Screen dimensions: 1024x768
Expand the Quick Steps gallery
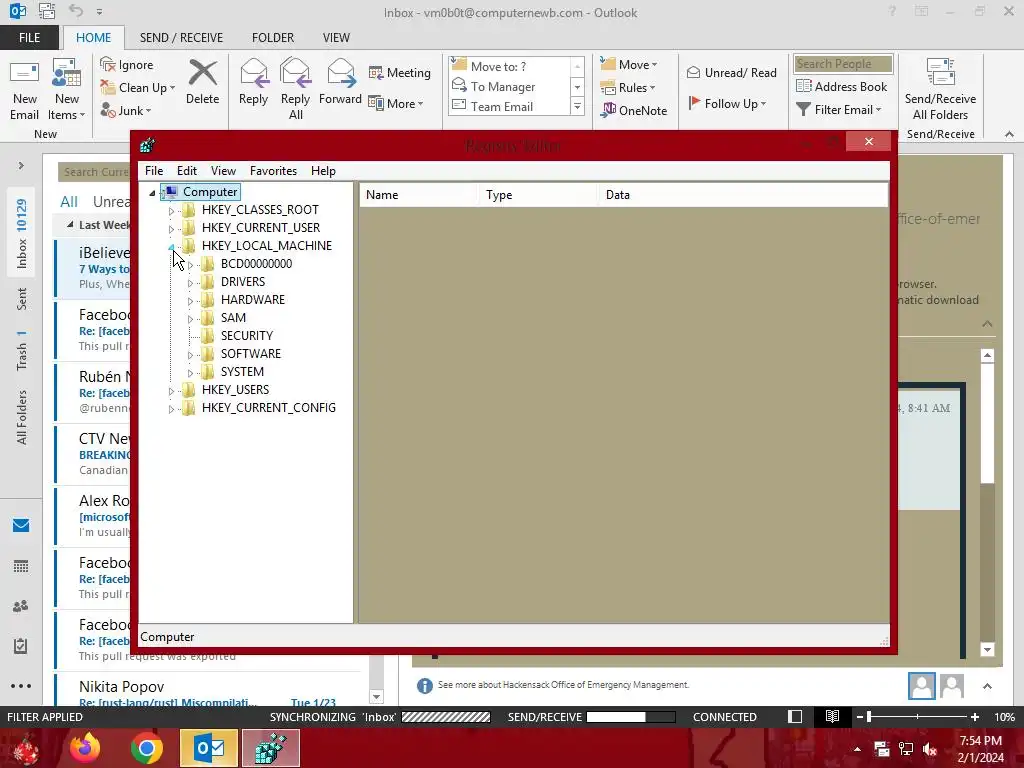point(577,106)
